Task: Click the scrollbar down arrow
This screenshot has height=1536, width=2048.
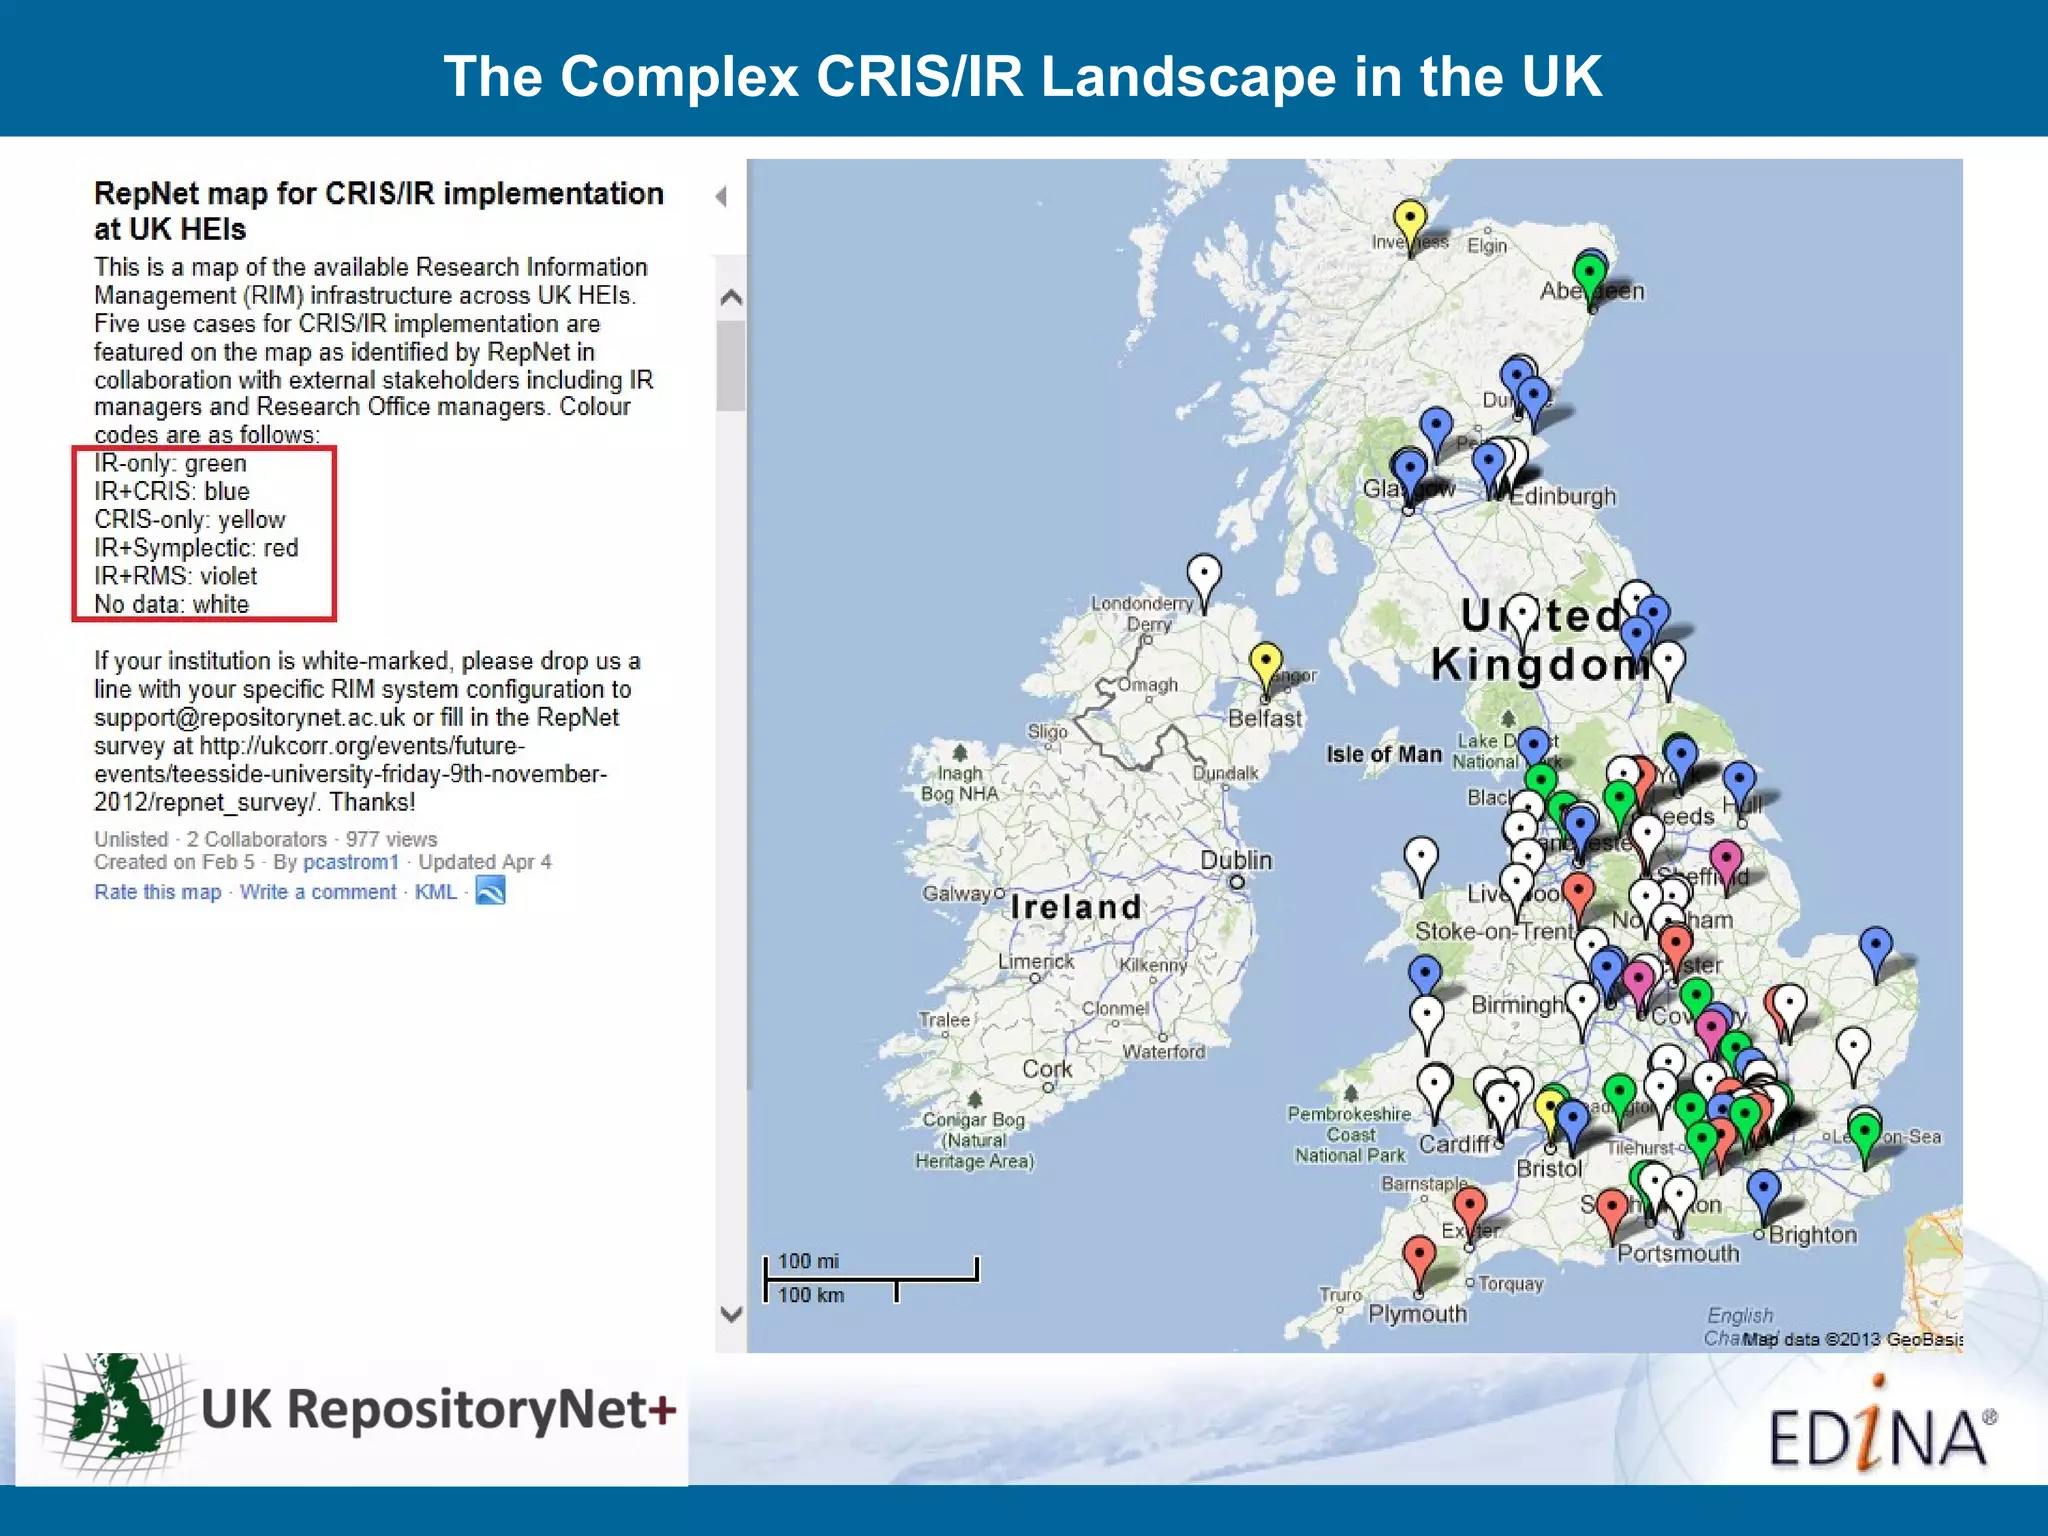Action: click(x=731, y=1314)
